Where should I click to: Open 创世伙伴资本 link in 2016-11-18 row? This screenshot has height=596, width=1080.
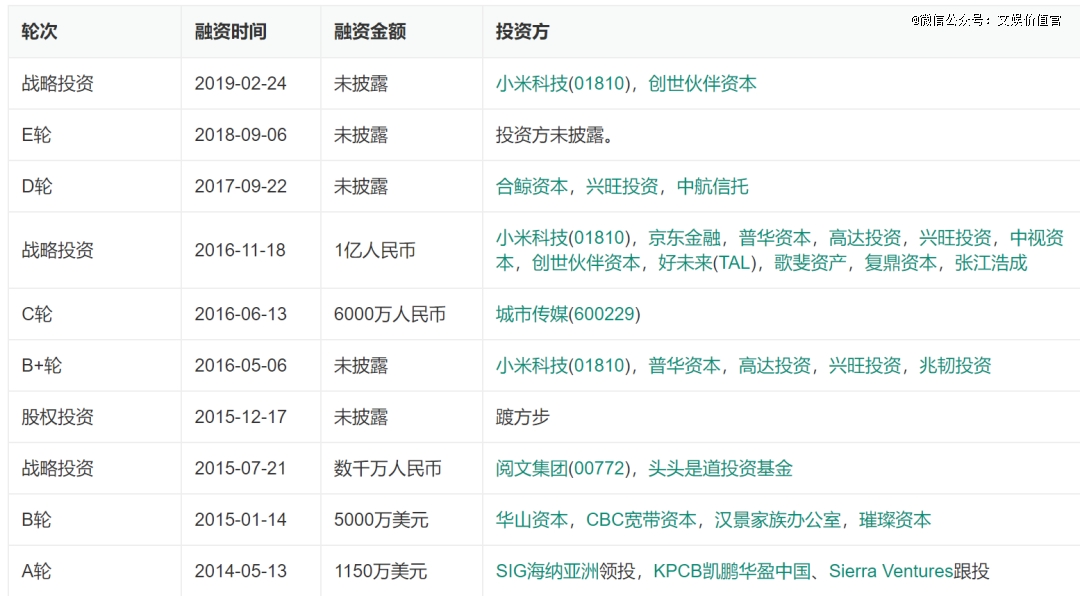[586, 263]
